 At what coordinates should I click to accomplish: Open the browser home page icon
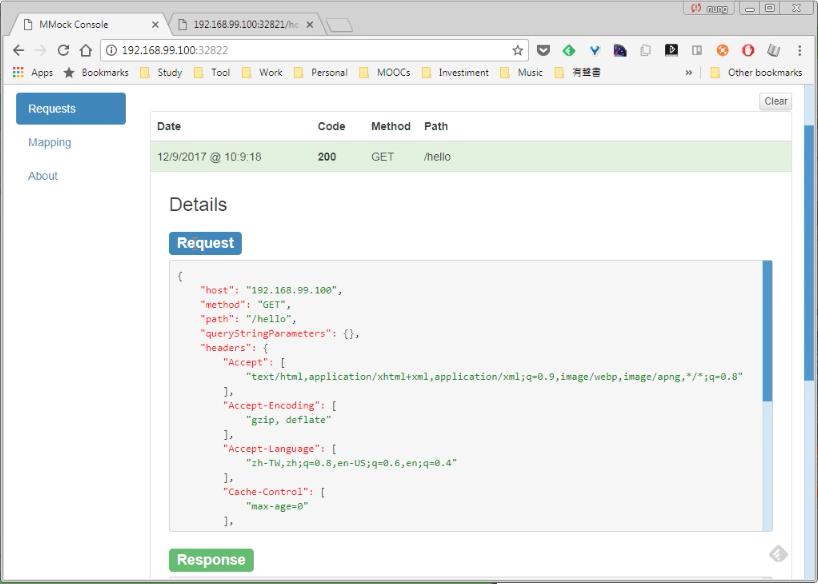click(86, 50)
